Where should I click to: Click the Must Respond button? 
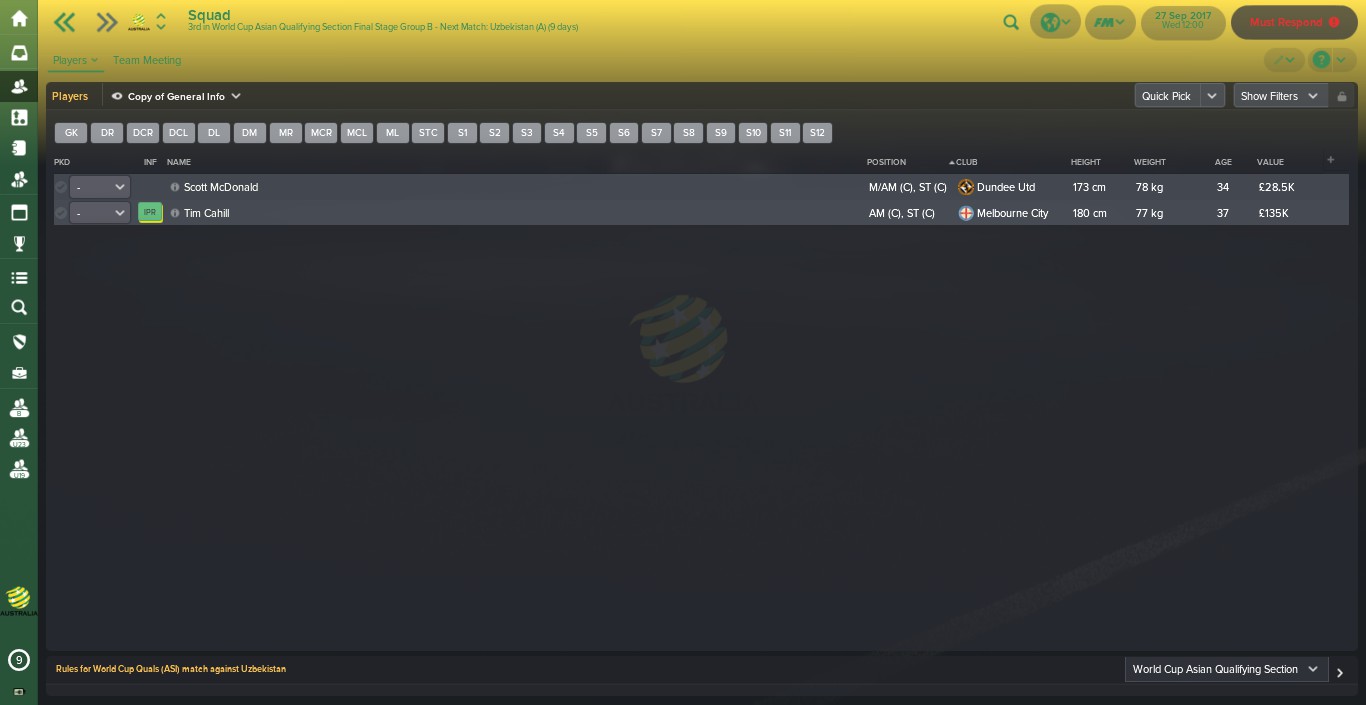[1294, 22]
